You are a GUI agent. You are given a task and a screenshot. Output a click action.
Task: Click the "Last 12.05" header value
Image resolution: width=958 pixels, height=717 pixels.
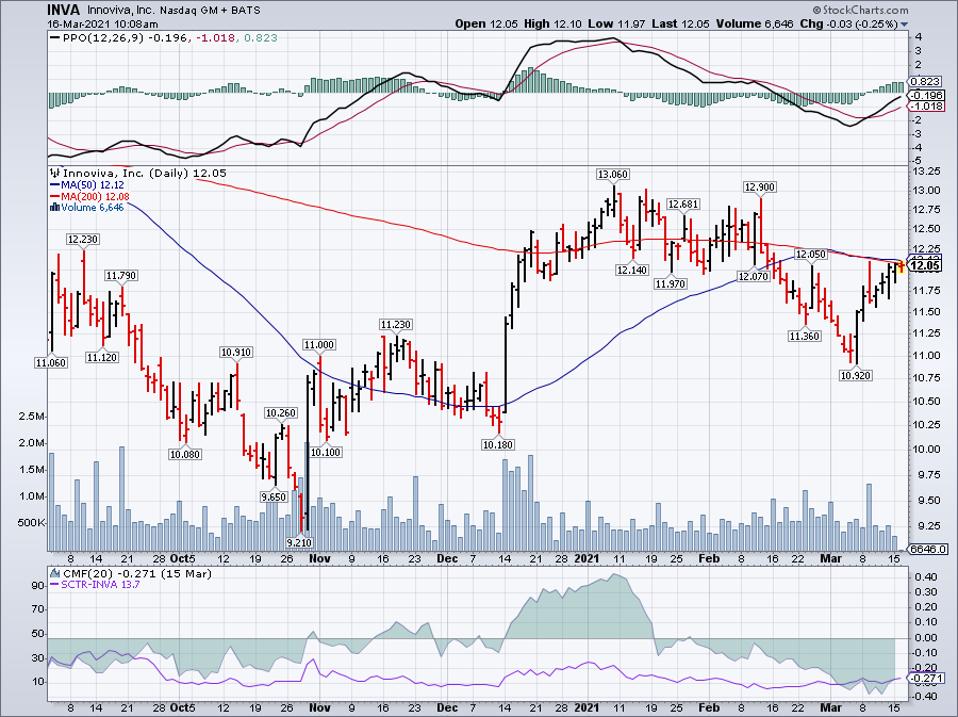(x=680, y=24)
